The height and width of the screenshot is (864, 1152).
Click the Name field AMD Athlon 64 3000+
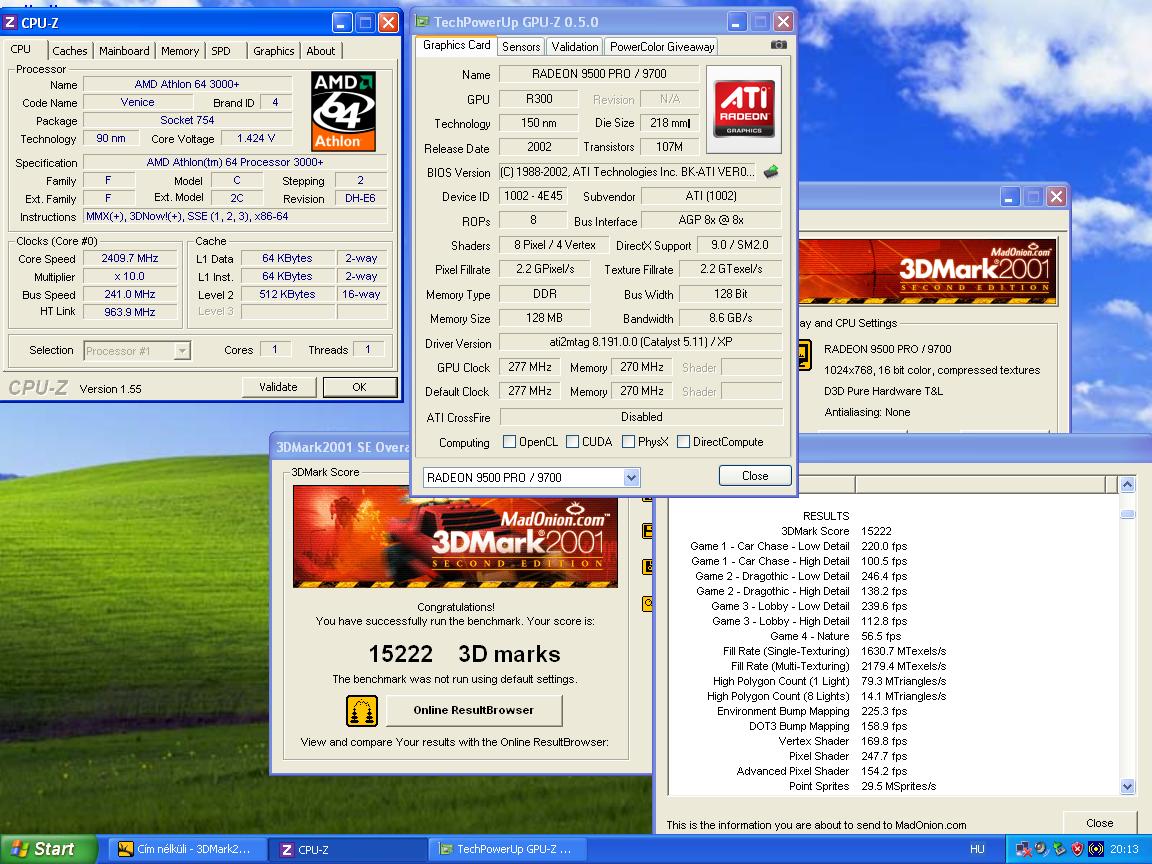tap(187, 84)
